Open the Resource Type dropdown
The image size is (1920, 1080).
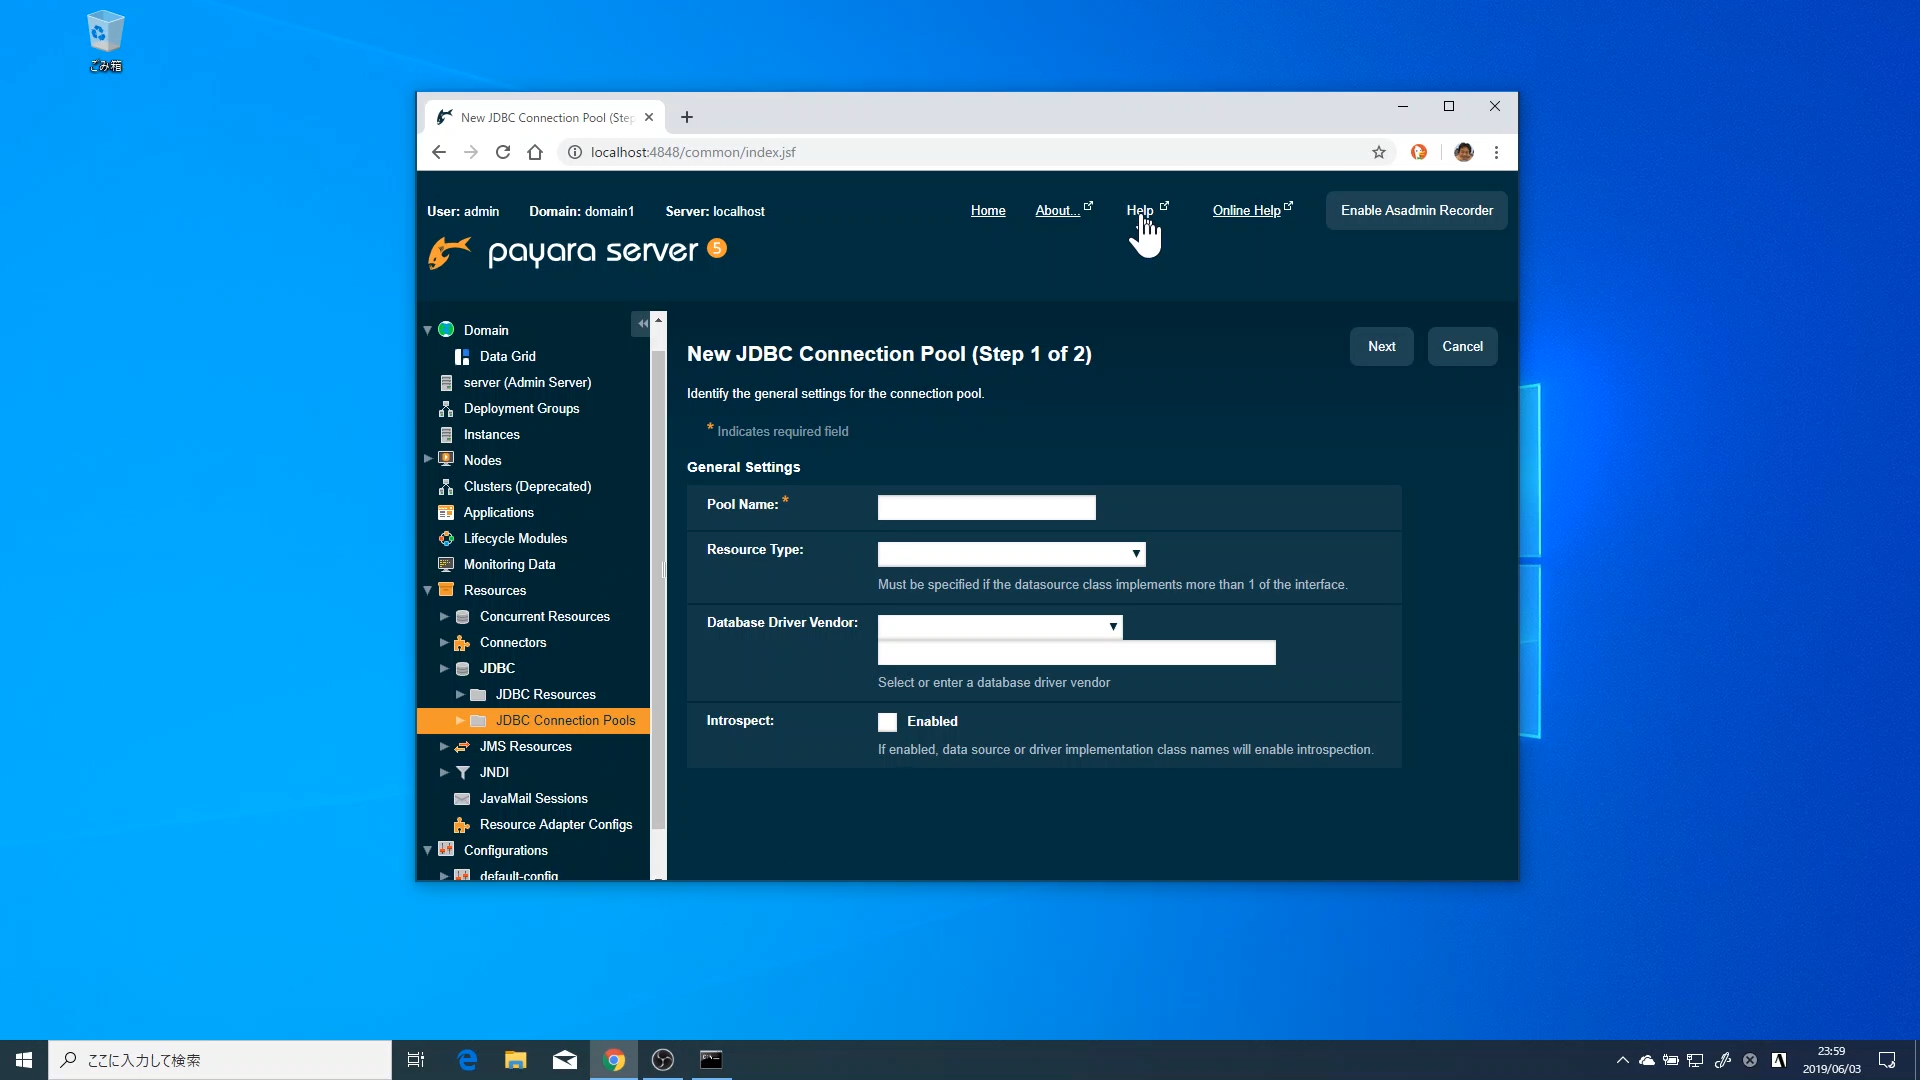(1011, 554)
